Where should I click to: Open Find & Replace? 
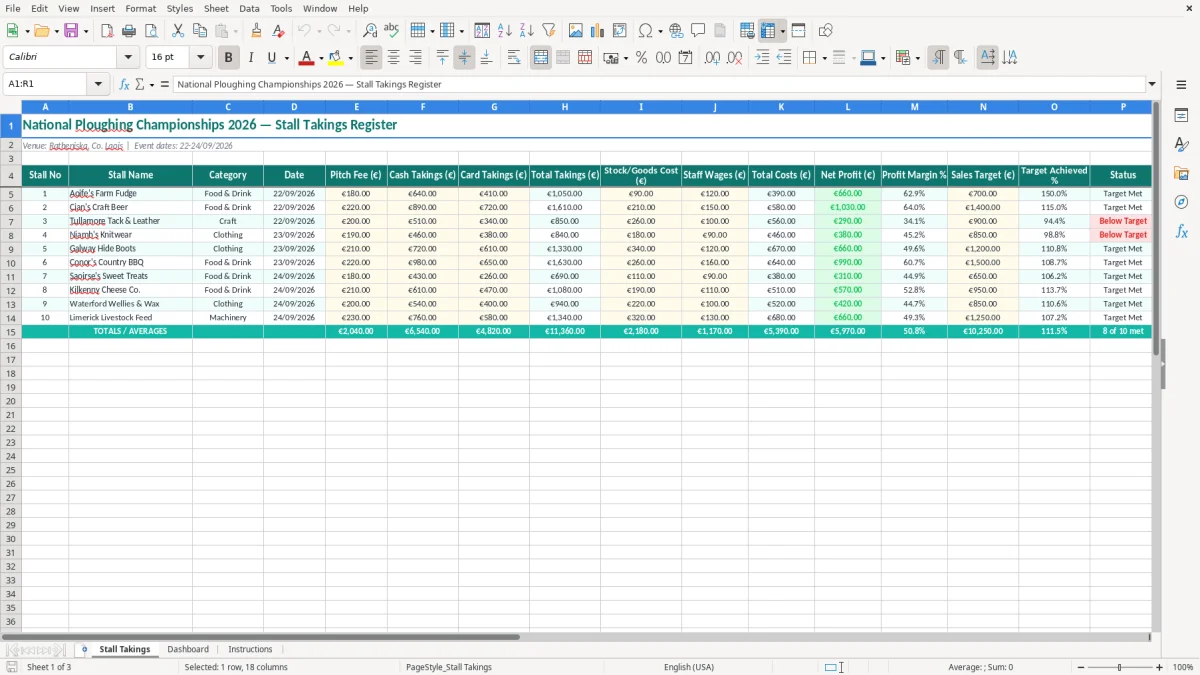click(370, 31)
